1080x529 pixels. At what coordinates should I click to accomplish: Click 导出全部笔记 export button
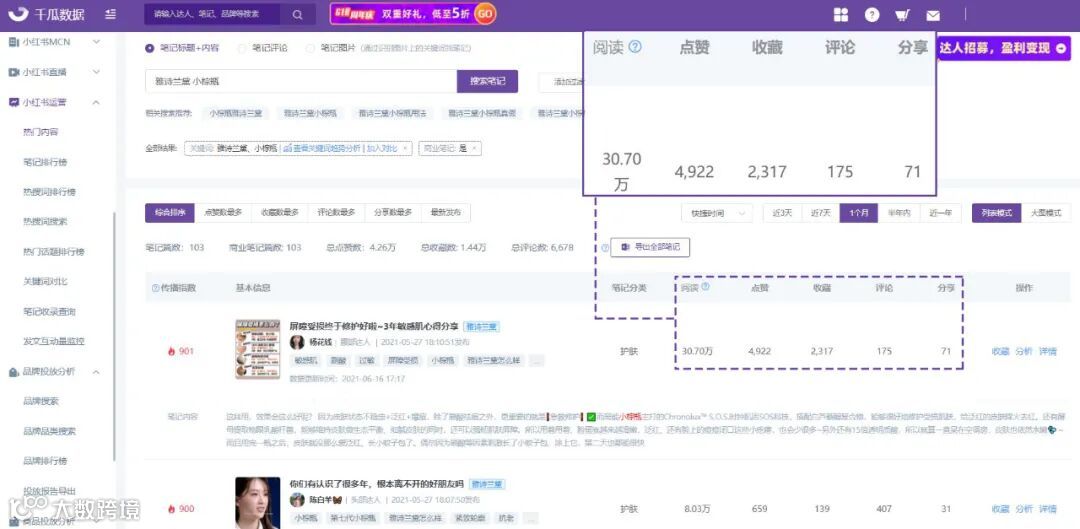coord(650,247)
